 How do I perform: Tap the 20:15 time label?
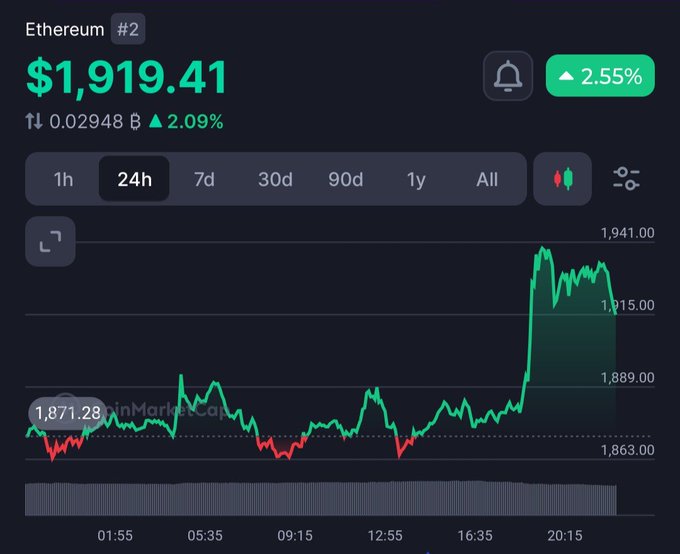[x=565, y=536]
